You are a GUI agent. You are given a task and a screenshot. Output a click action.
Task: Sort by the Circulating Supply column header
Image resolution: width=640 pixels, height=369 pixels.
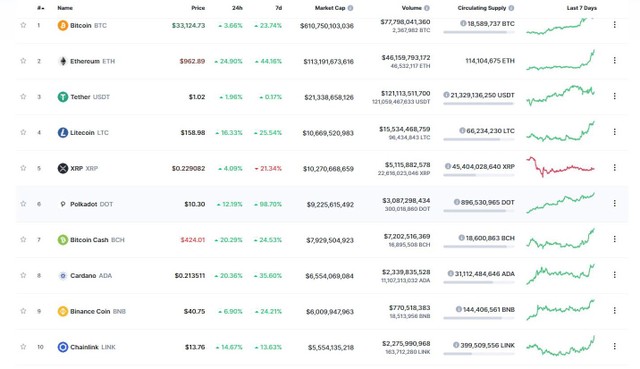click(482, 8)
